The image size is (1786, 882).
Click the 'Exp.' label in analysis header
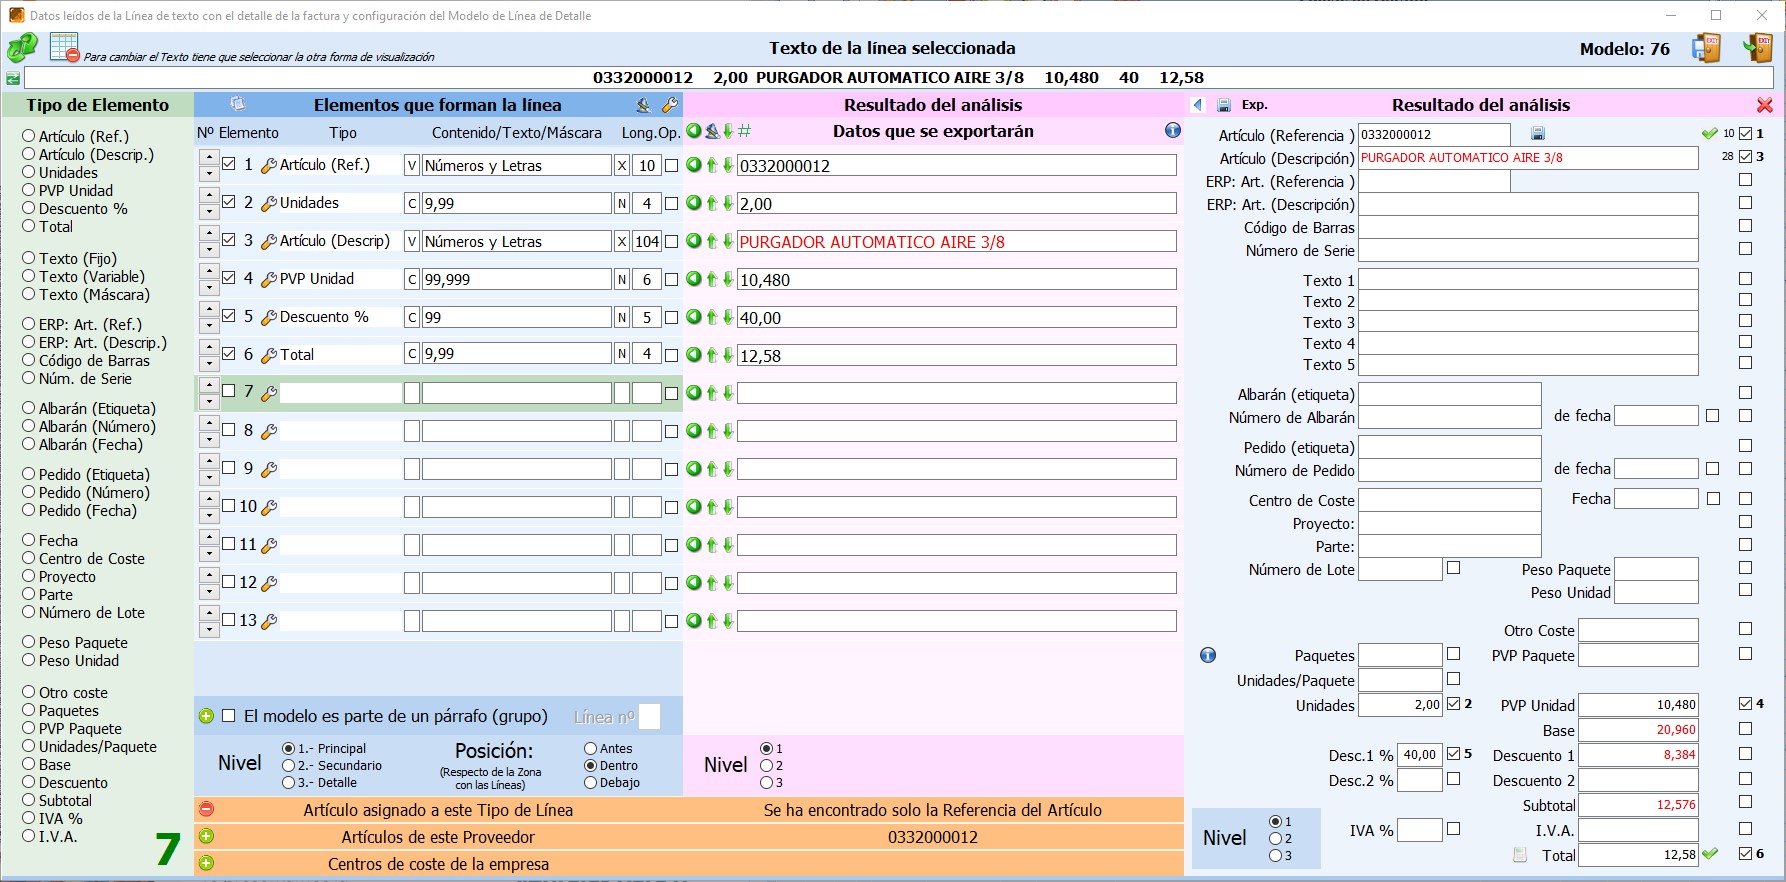[x=1254, y=105]
